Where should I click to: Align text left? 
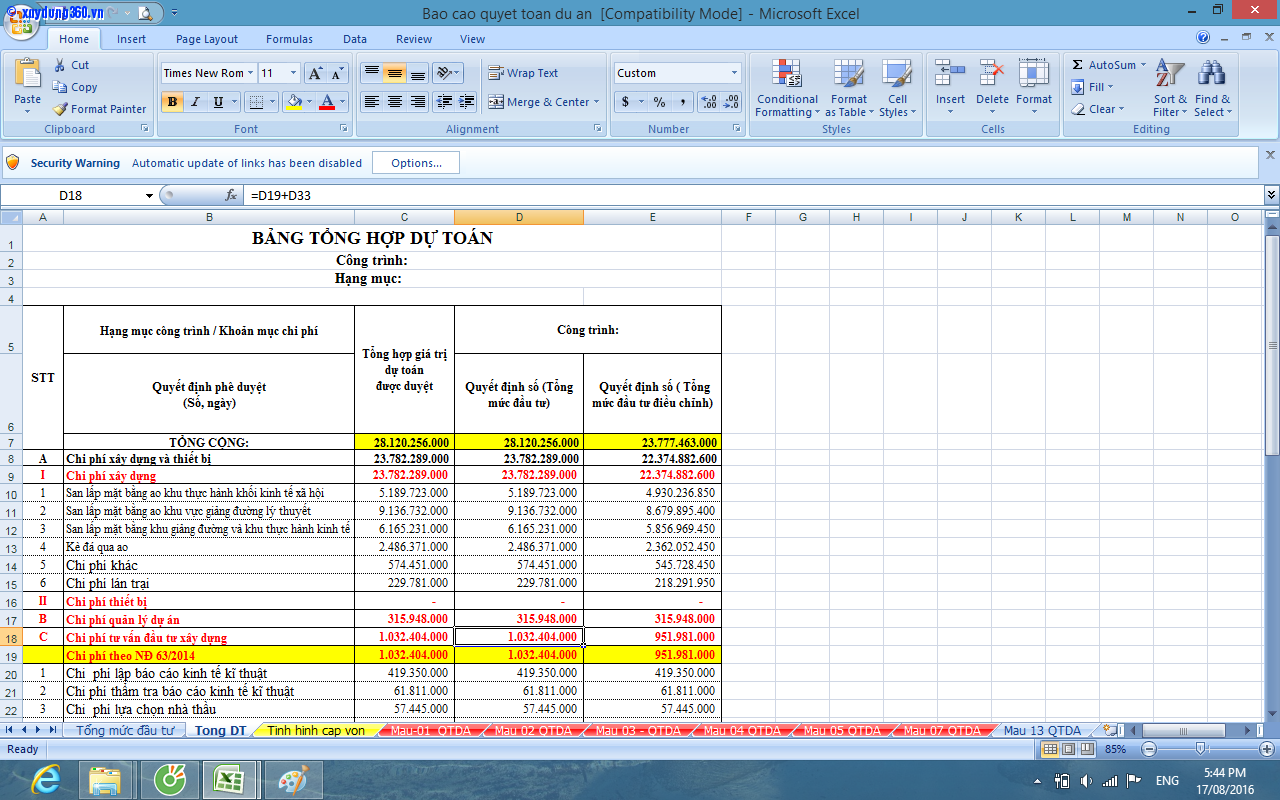(371, 102)
